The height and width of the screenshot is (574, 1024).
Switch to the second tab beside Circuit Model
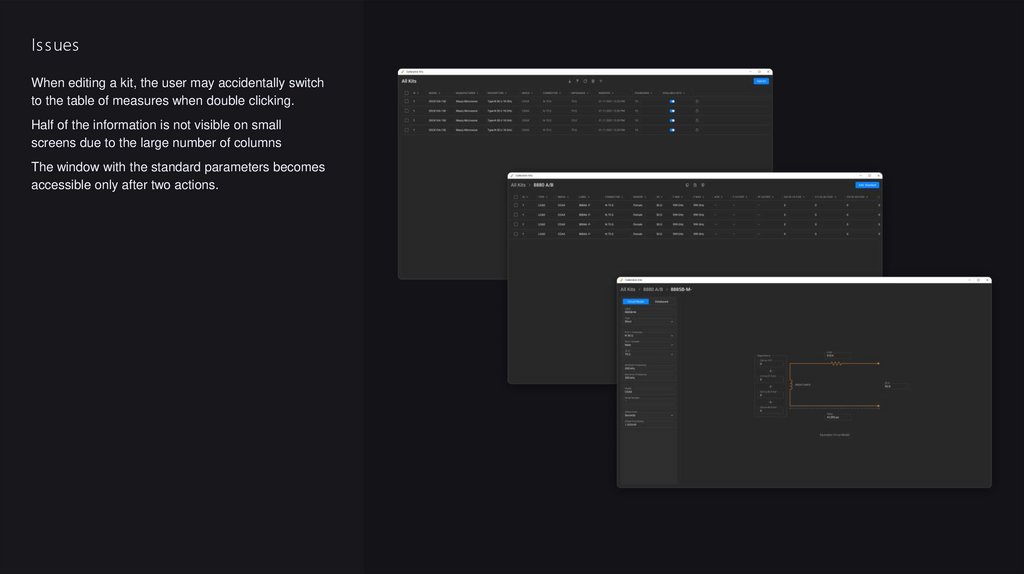tap(661, 301)
